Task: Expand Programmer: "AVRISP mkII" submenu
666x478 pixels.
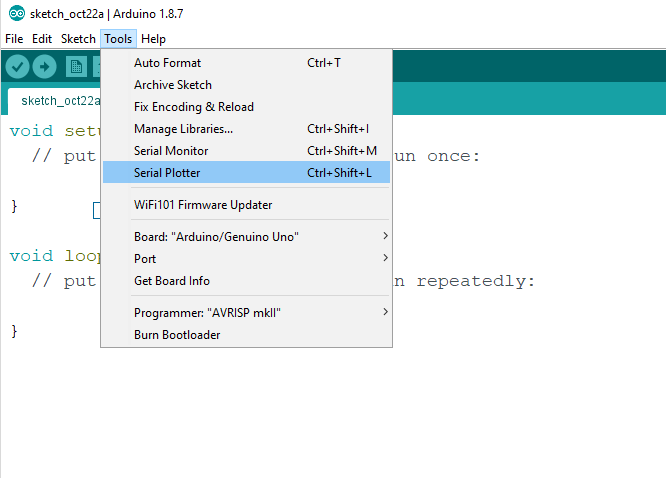Action: [246, 313]
